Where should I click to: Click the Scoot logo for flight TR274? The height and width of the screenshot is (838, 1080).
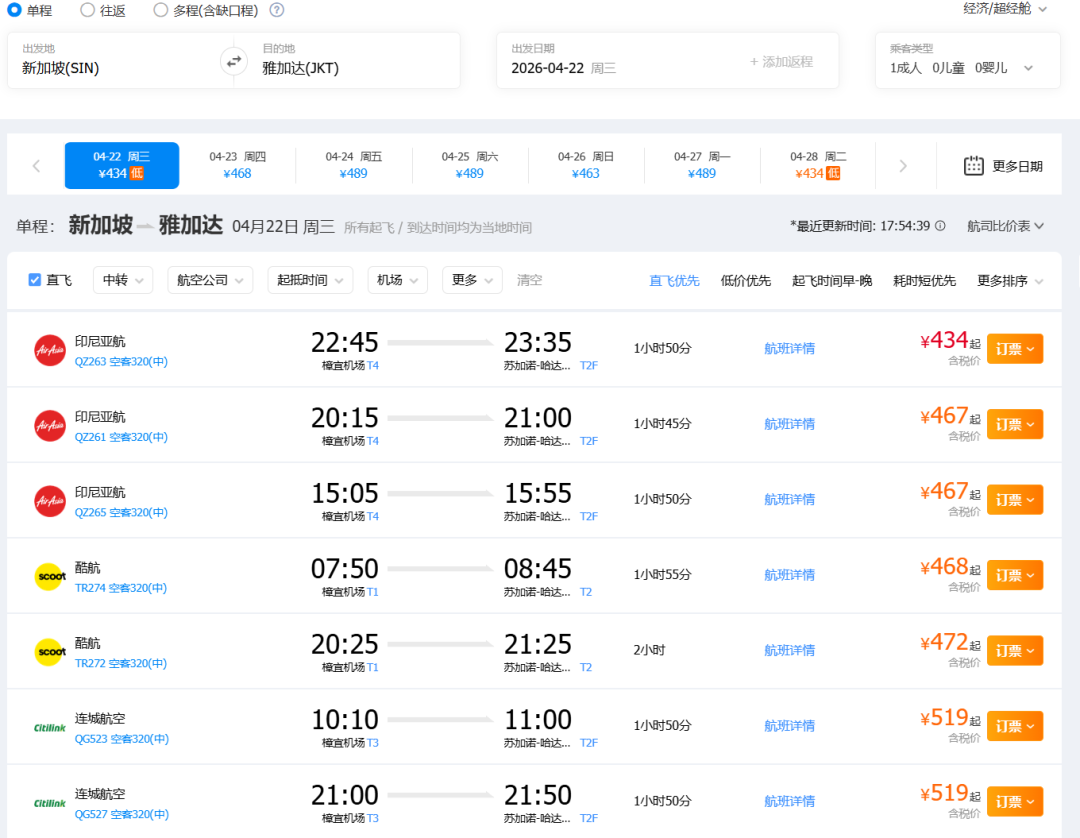coord(50,576)
